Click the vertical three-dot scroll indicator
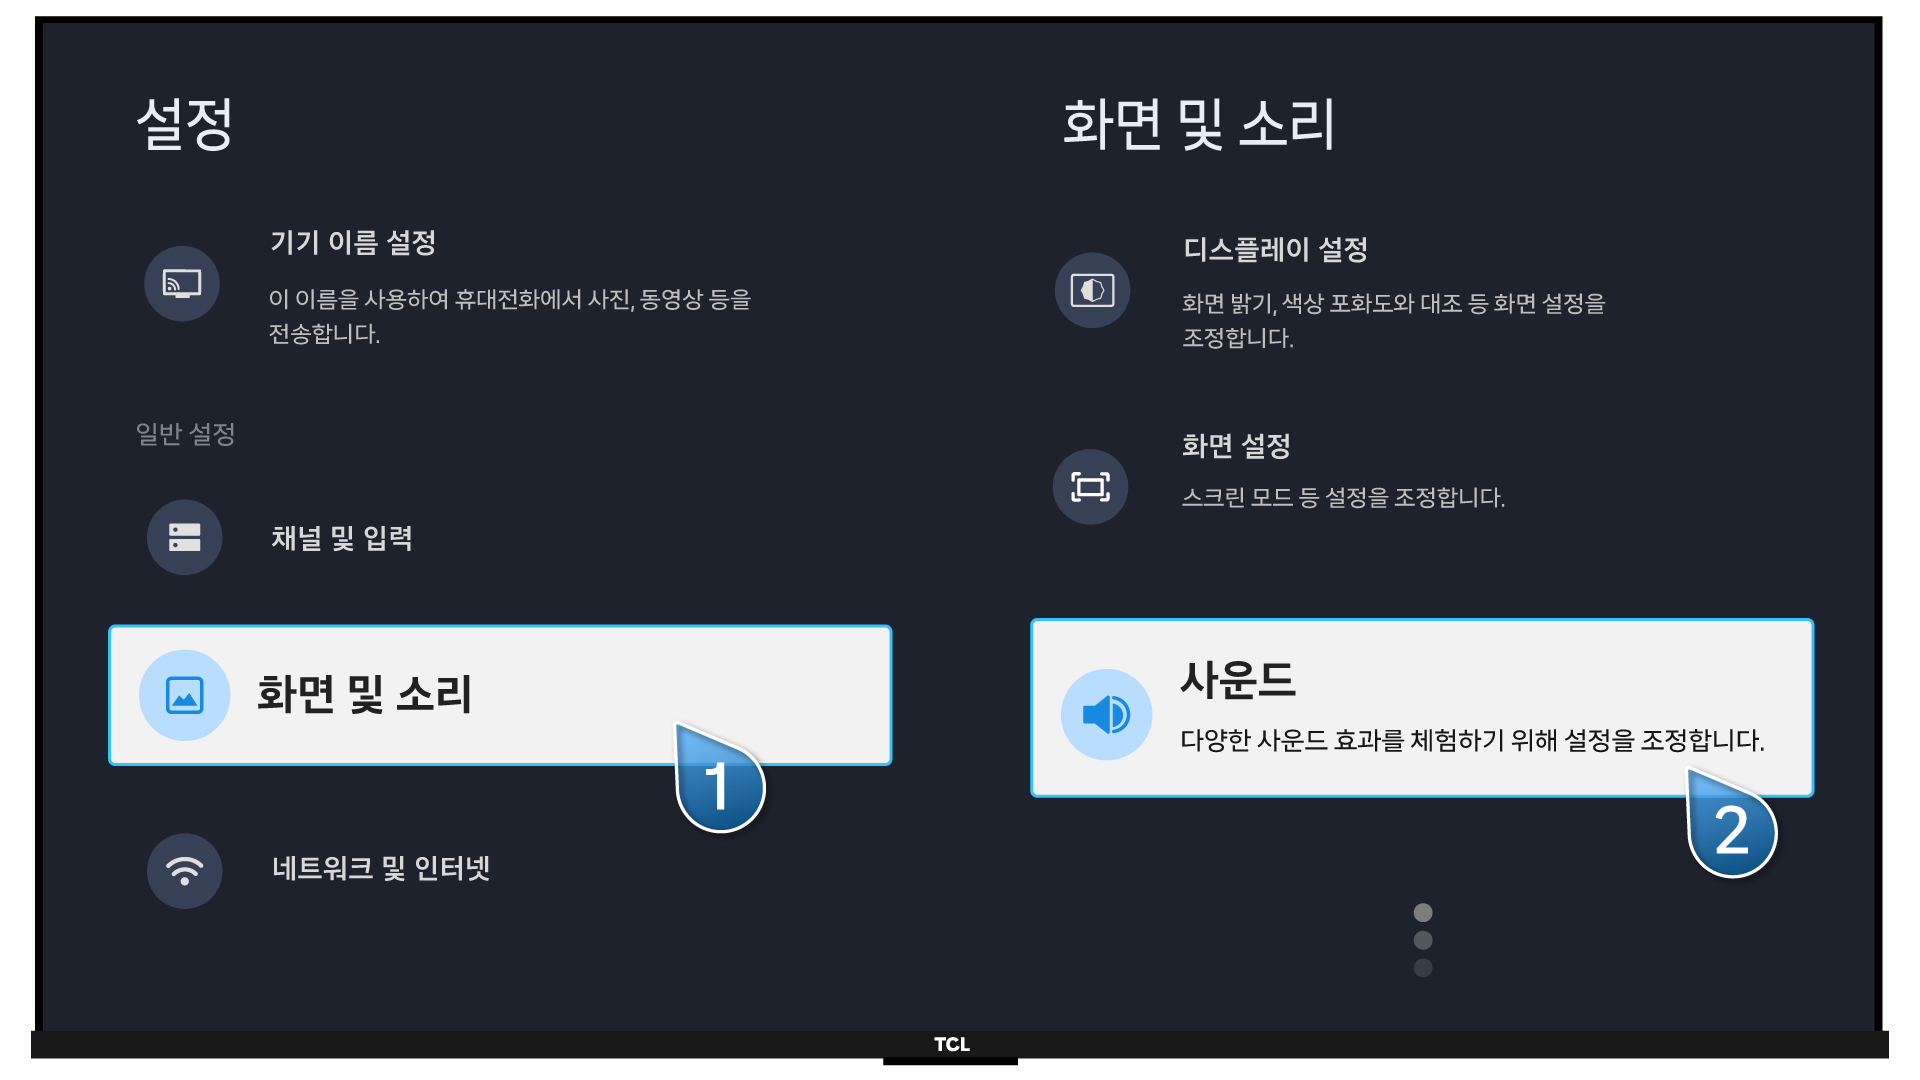The height and width of the screenshot is (1080, 1920). tap(1423, 940)
